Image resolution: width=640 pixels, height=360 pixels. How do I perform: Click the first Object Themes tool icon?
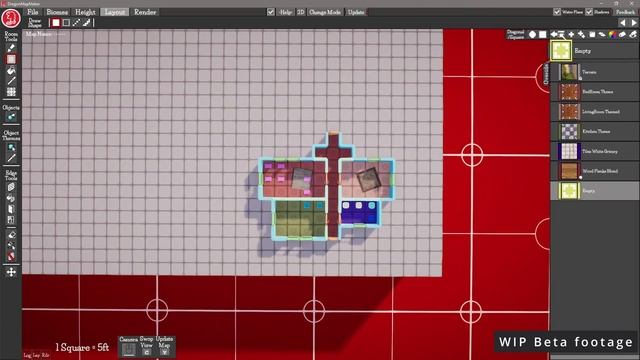pos(11,147)
